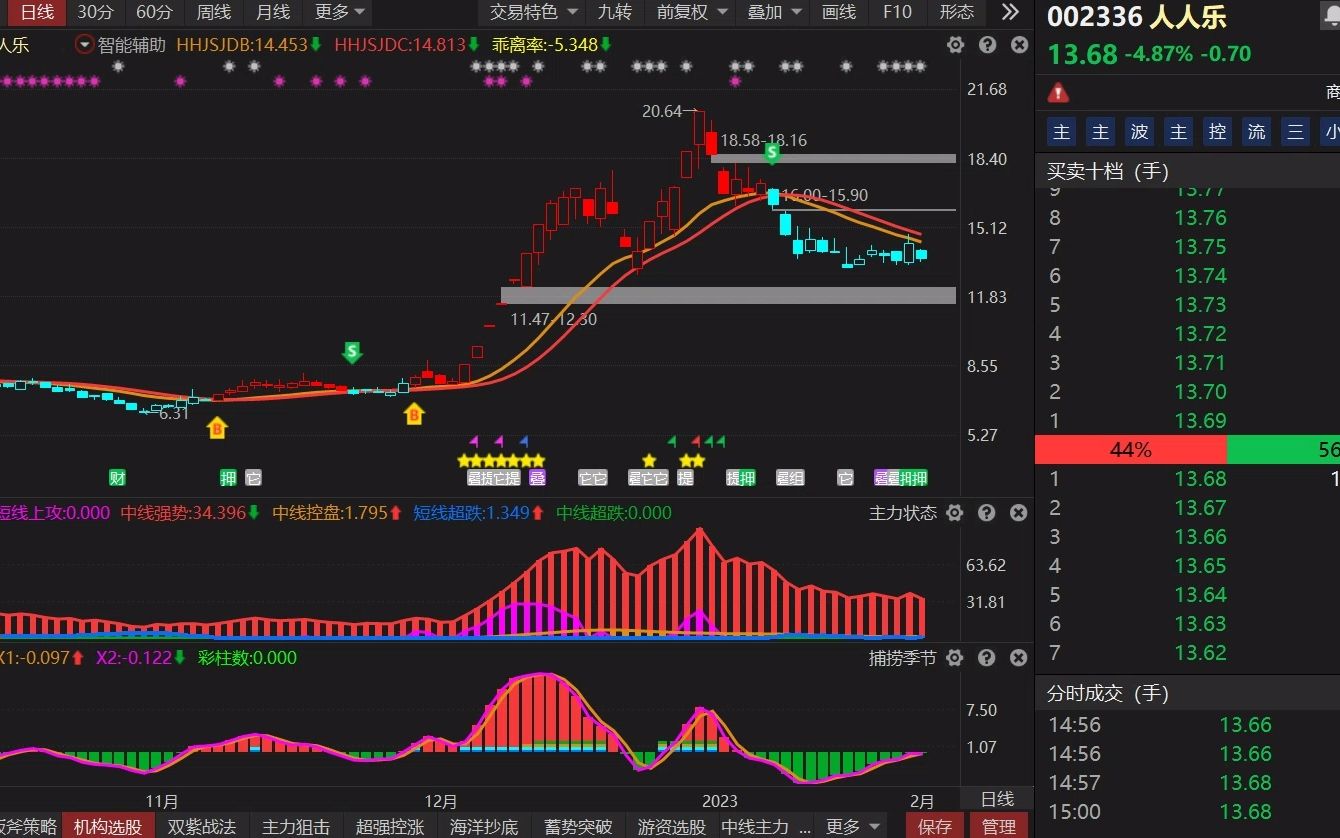The height and width of the screenshot is (838, 1340).
Task: Click the yellow B buy marker near 6.31
Action: [217, 428]
